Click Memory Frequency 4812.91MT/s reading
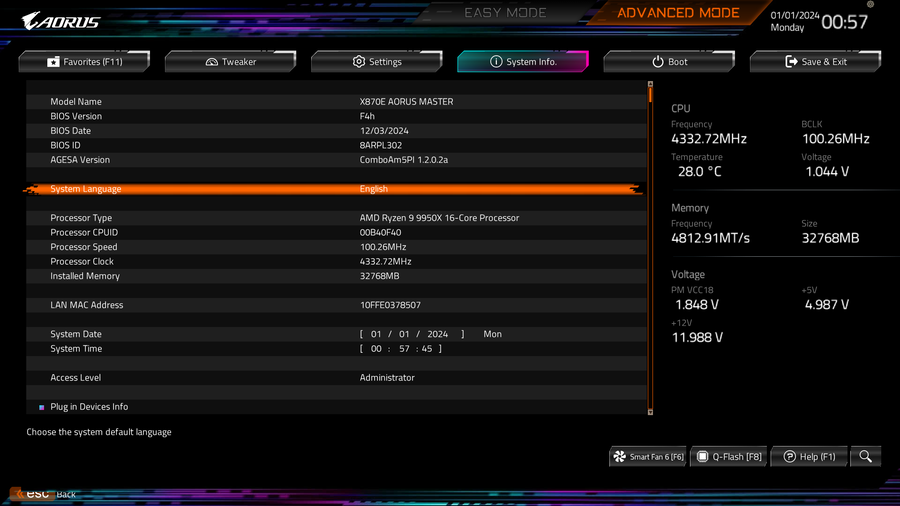Image resolution: width=900 pixels, height=506 pixels. click(x=711, y=238)
